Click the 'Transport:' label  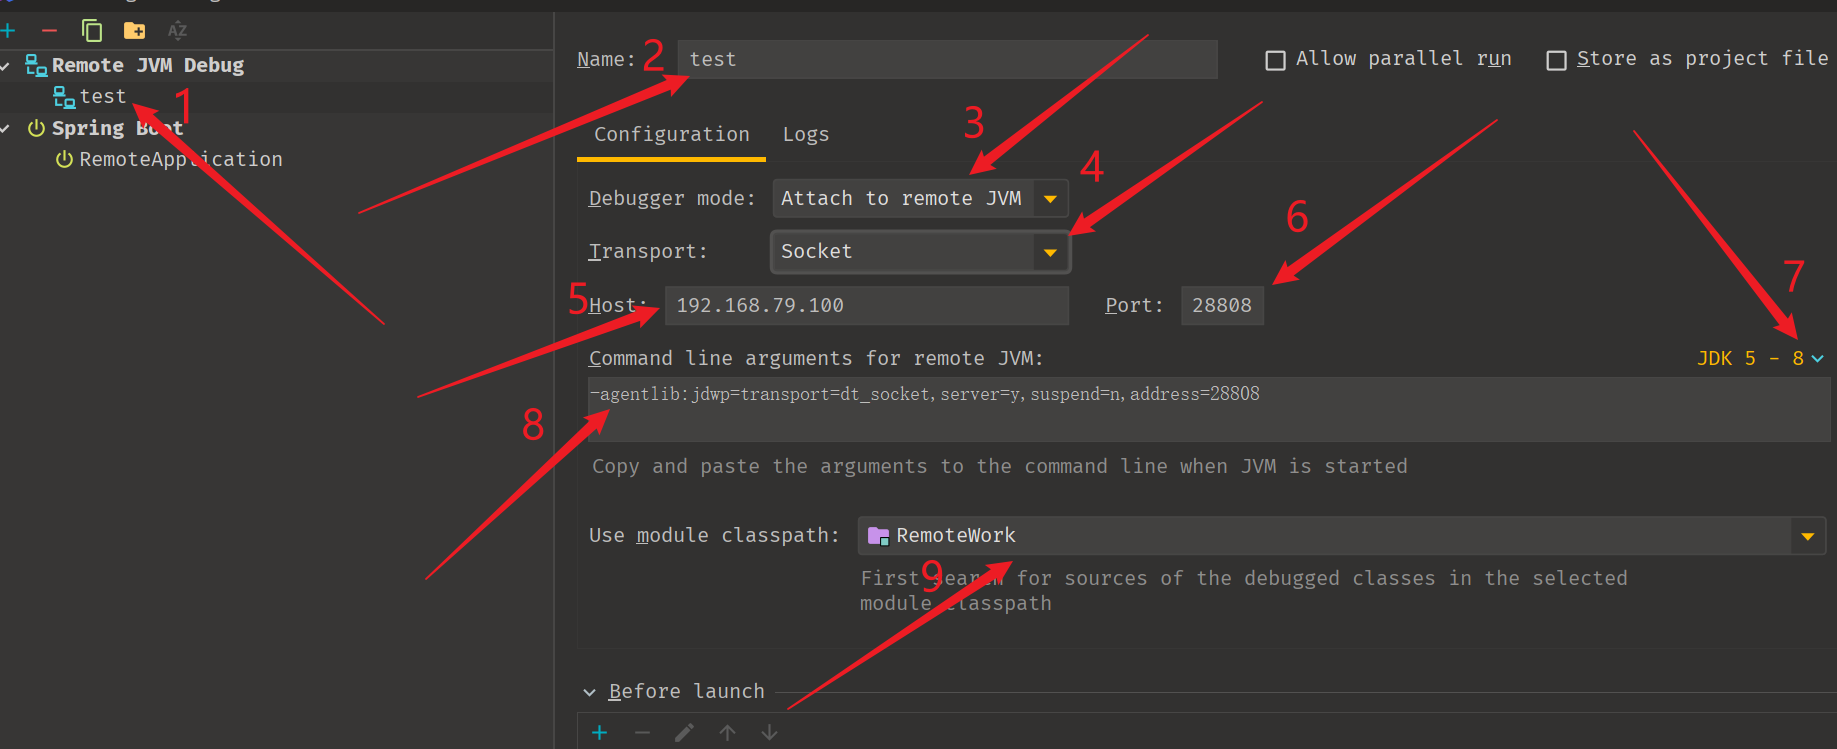click(648, 251)
